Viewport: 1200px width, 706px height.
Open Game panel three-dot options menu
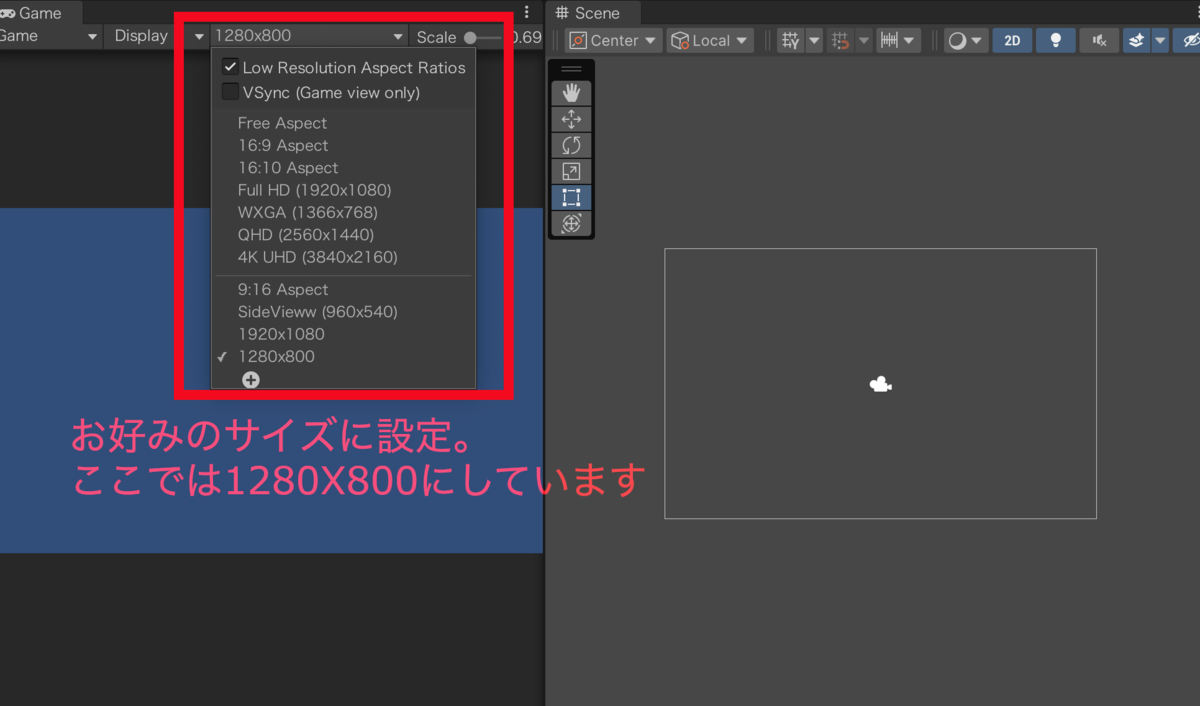[527, 13]
